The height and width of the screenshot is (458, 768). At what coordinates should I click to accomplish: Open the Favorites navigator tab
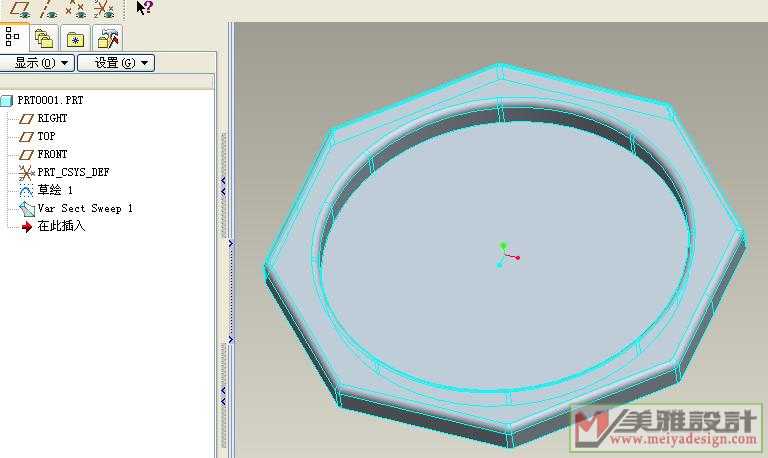(75, 39)
